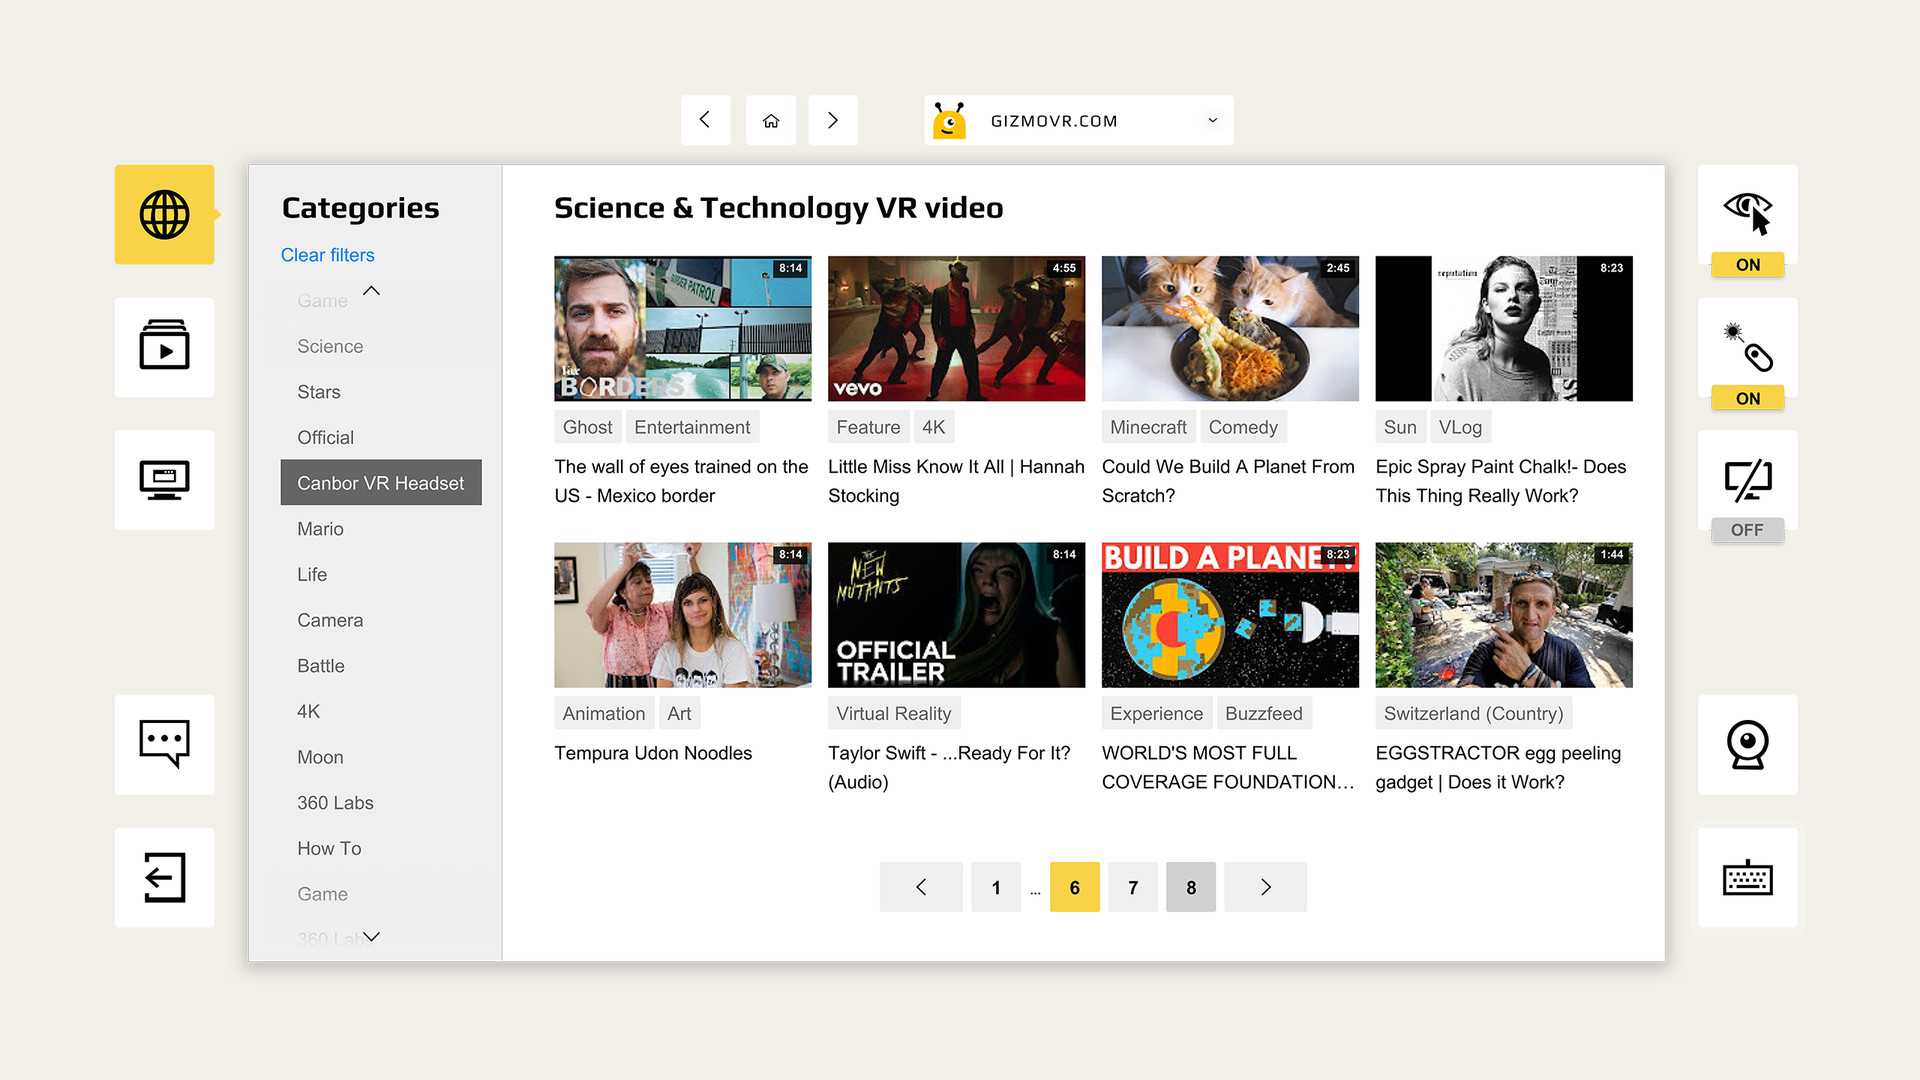Viewport: 1920px width, 1080px height.
Task: Select the 360 Labs category
Action: pos(335,803)
